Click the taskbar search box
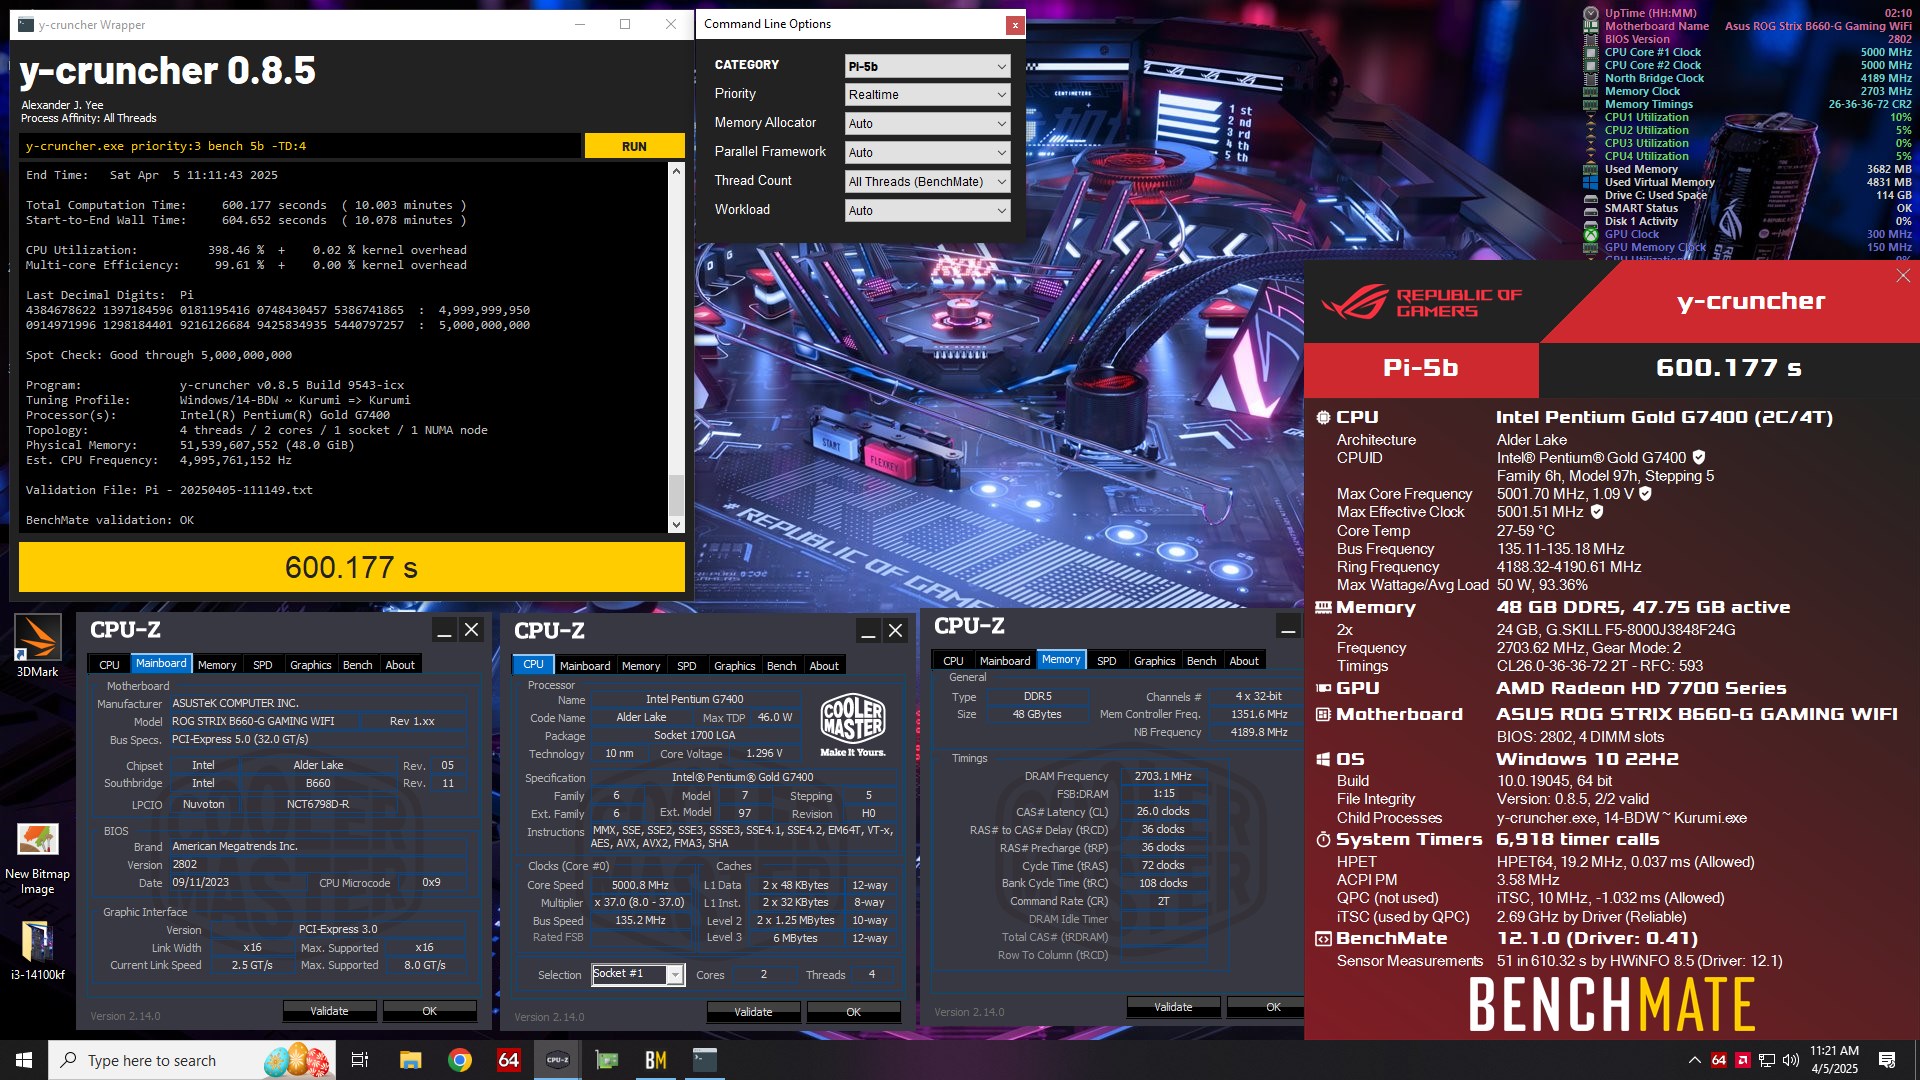 191,1060
